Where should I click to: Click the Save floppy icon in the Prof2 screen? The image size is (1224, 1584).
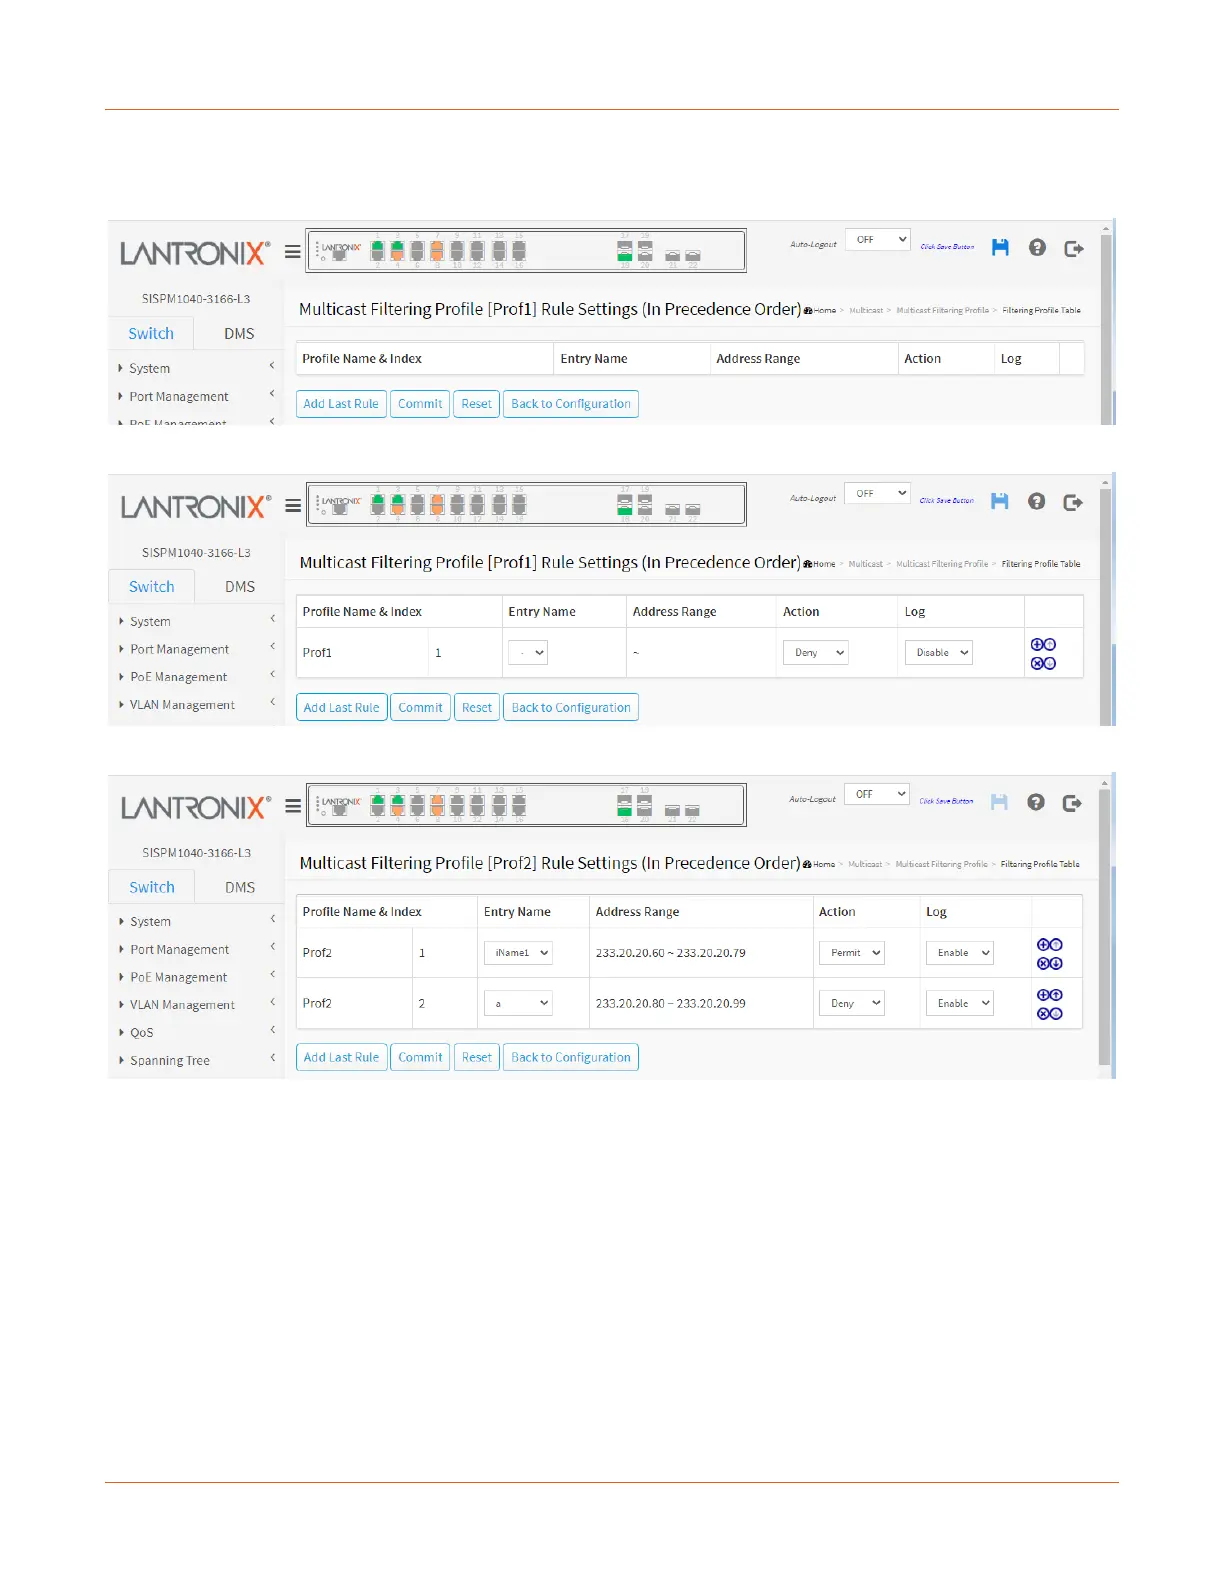pyautogui.click(x=999, y=802)
